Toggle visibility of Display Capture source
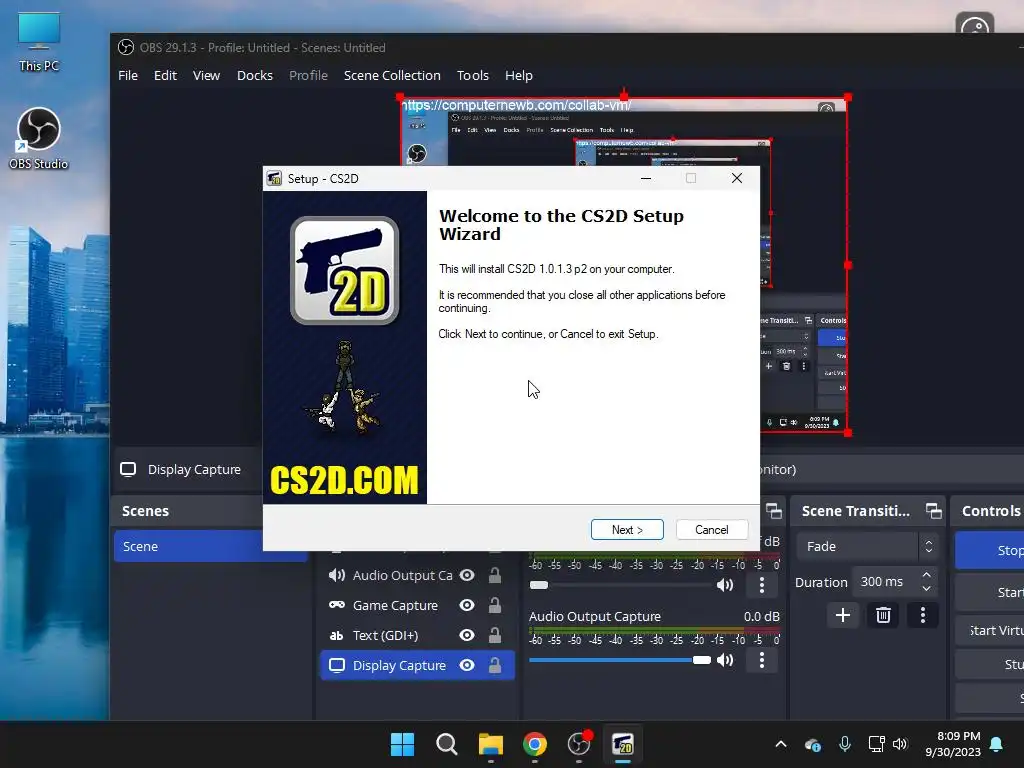The width and height of the screenshot is (1024, 768). tap(467, 665)
